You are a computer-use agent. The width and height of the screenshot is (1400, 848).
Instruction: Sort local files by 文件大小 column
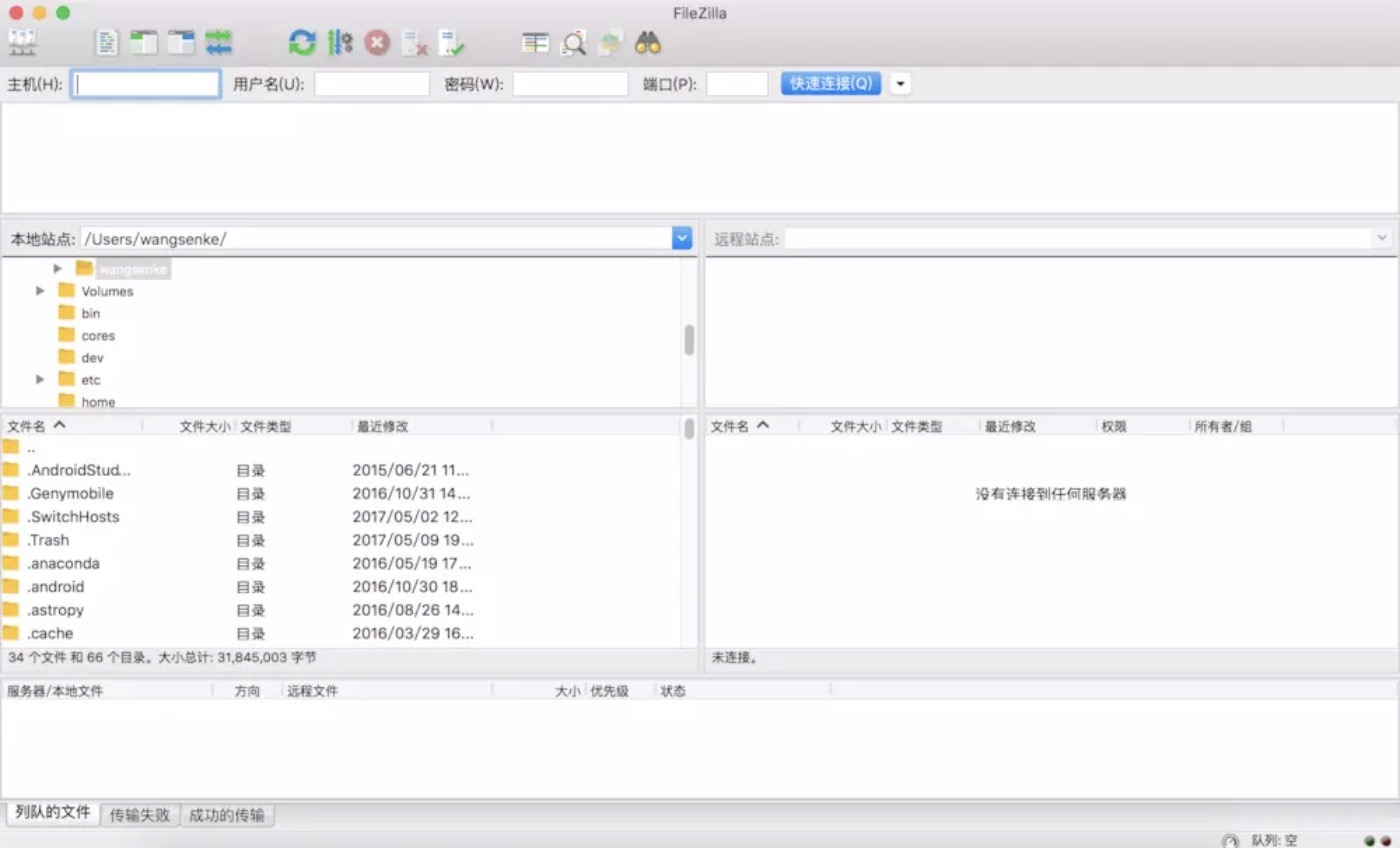click(205, 426)
